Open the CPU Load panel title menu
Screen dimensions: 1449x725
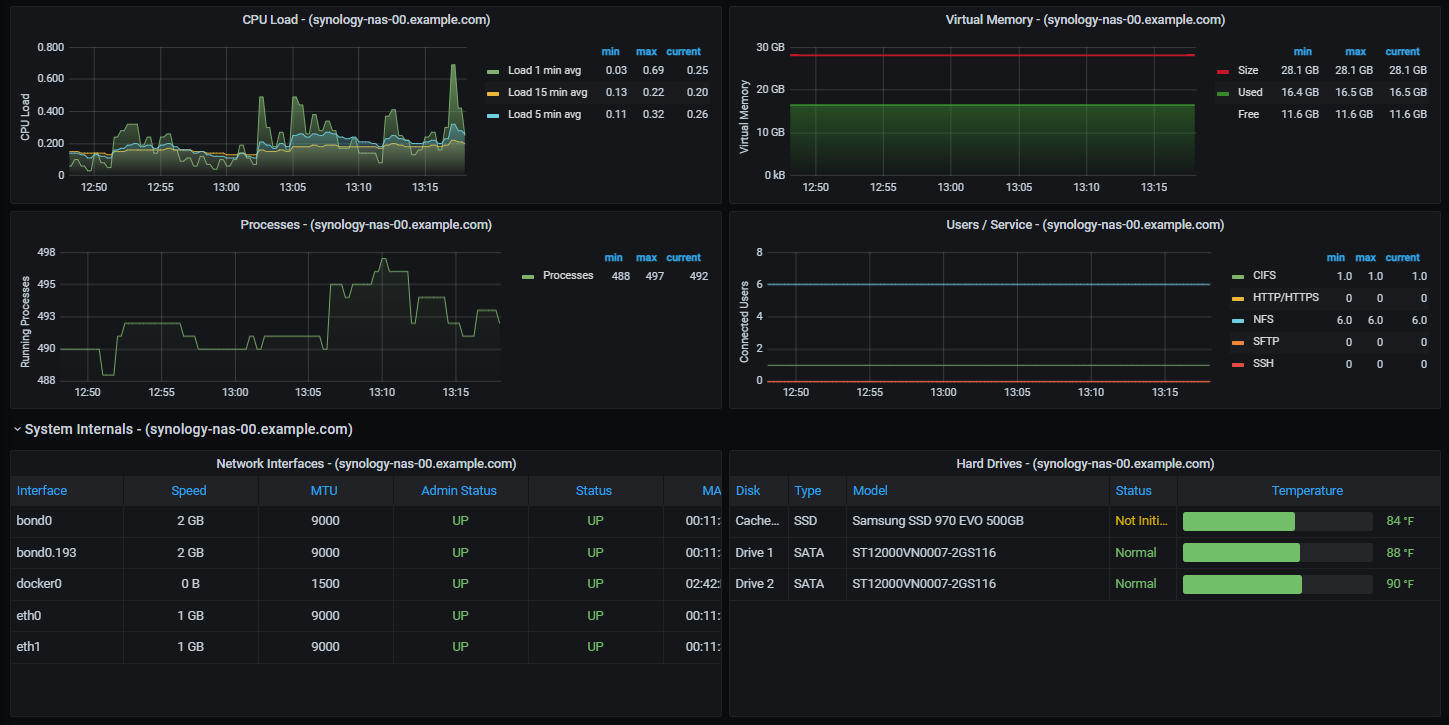(366, 20)
